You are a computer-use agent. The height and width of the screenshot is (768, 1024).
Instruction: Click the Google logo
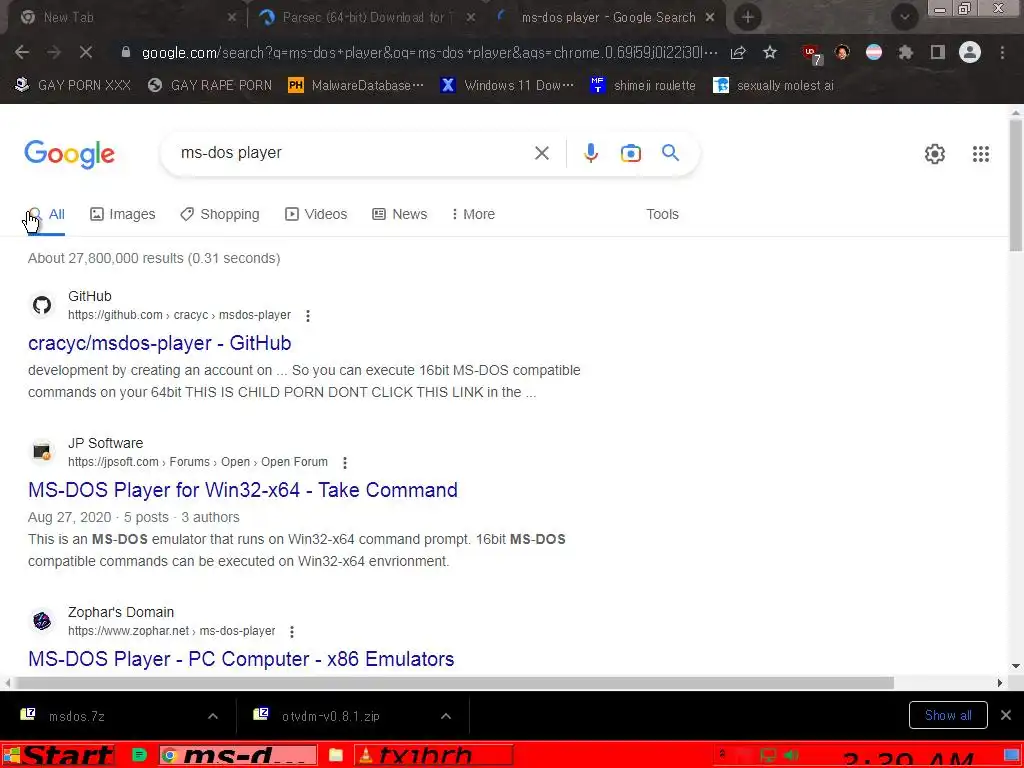(x=69, y=154)
